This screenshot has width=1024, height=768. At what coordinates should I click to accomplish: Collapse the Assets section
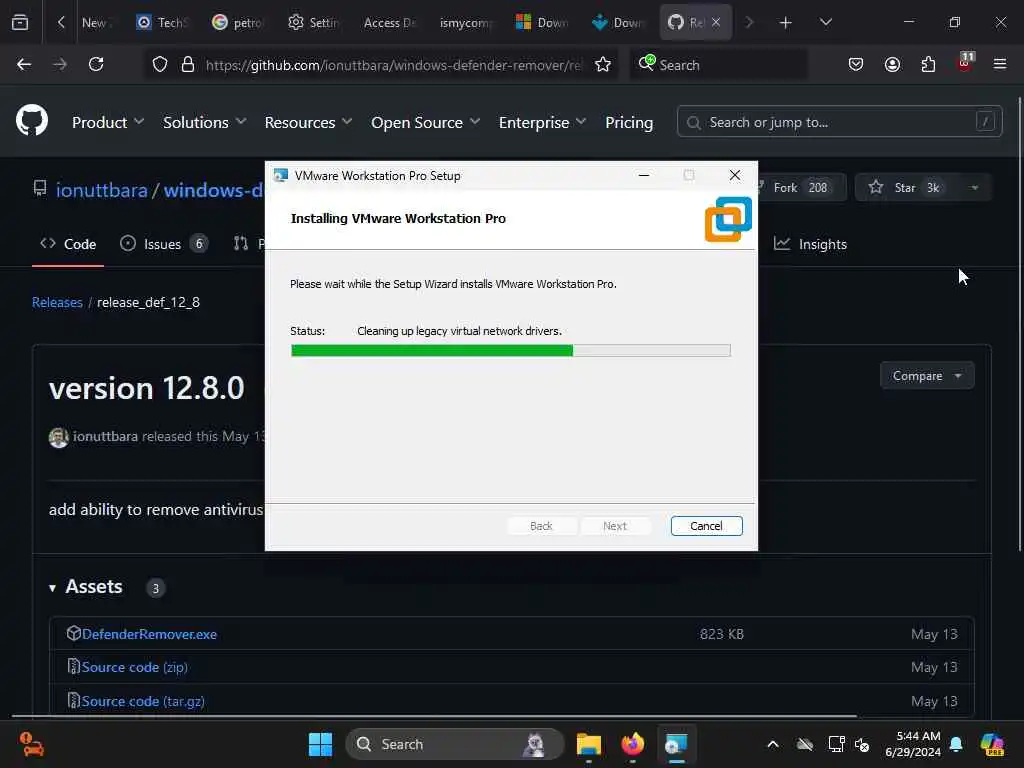52,588
